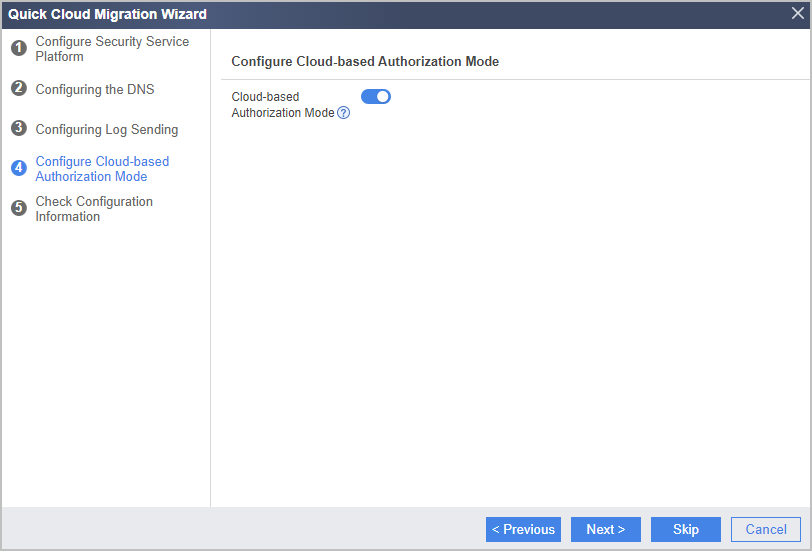
Task: Click the highlighted step 4 number circle
Action: pos(19,168)
